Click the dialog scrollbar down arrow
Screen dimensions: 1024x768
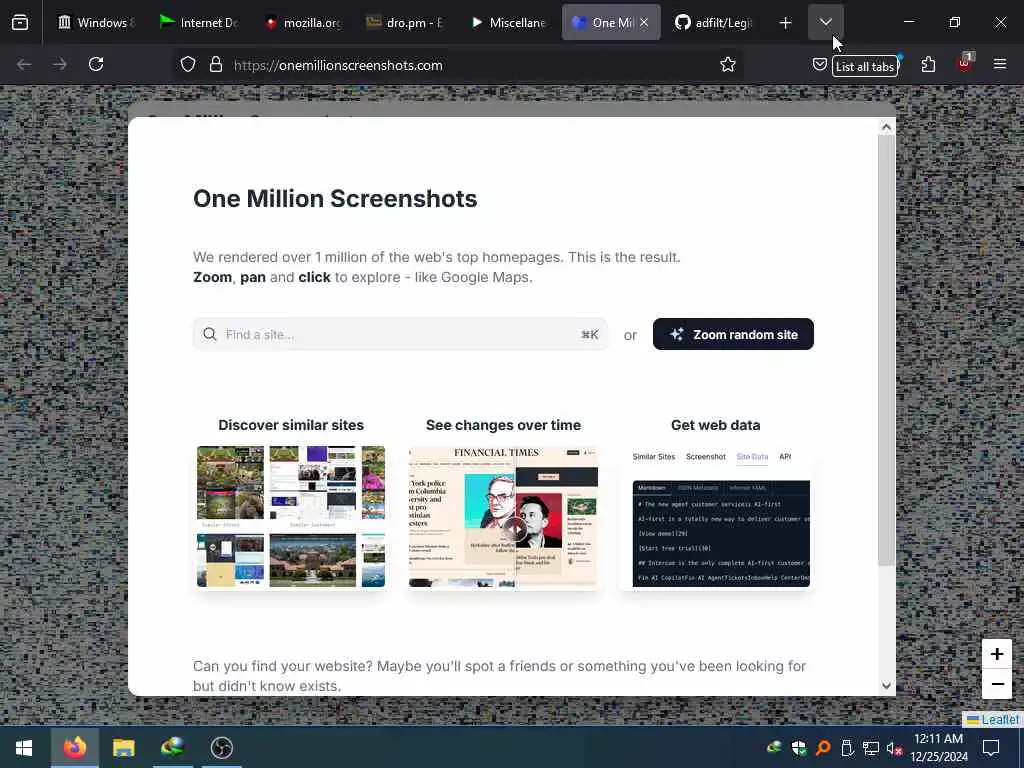(x=886, y=686)
